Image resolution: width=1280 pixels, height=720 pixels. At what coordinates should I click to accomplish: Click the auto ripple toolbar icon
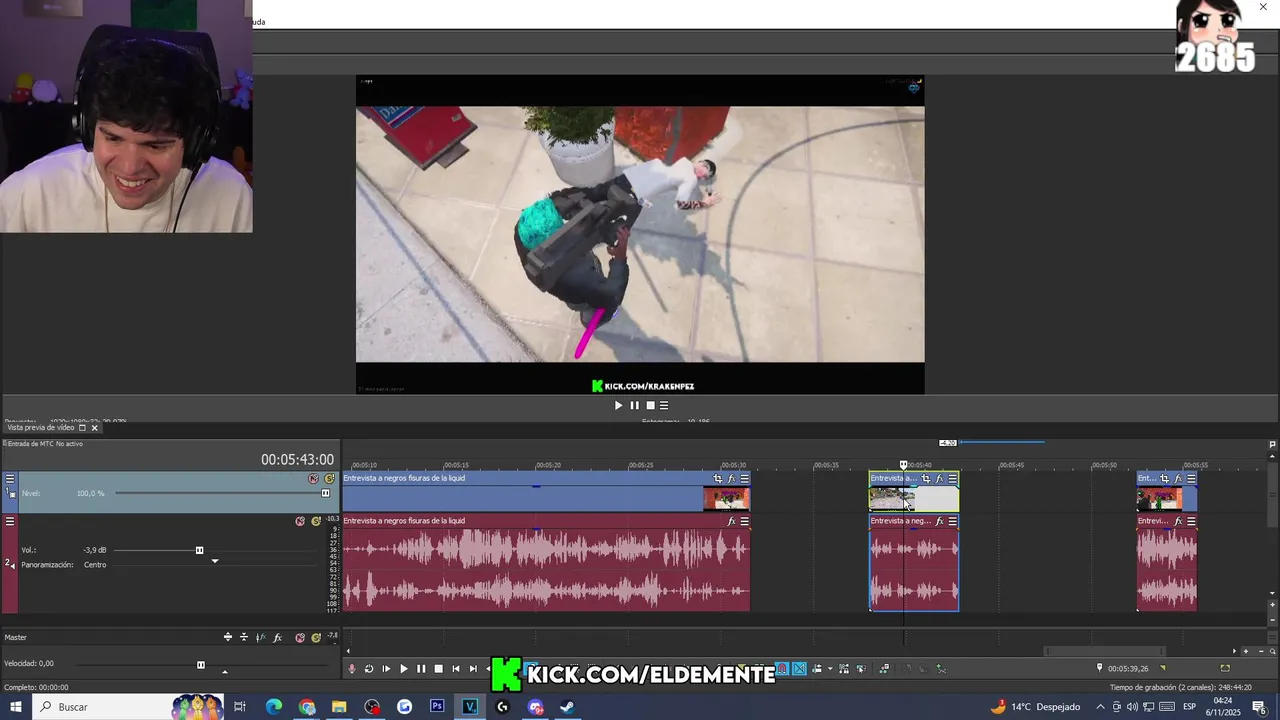[818, 669]
